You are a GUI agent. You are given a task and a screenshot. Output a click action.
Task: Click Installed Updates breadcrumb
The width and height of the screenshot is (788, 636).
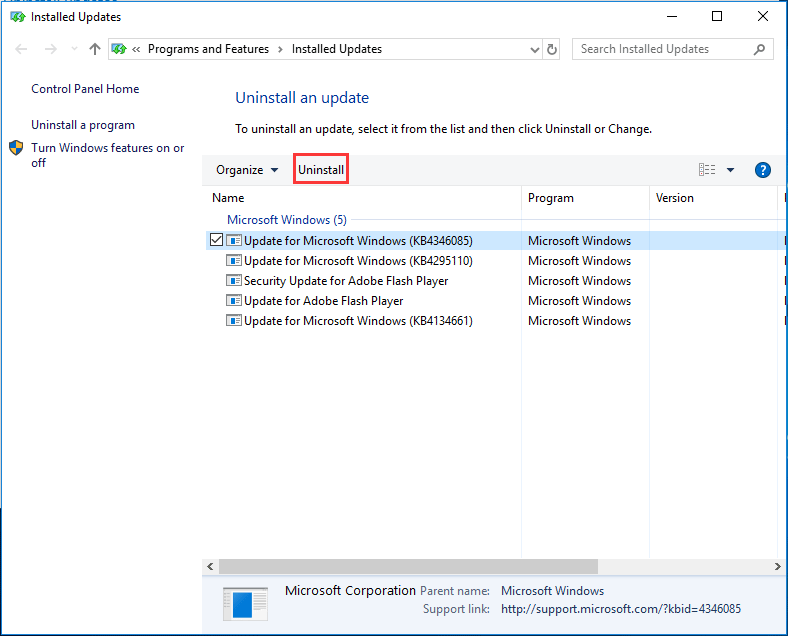pyautogui.click(x=337, y=49)
